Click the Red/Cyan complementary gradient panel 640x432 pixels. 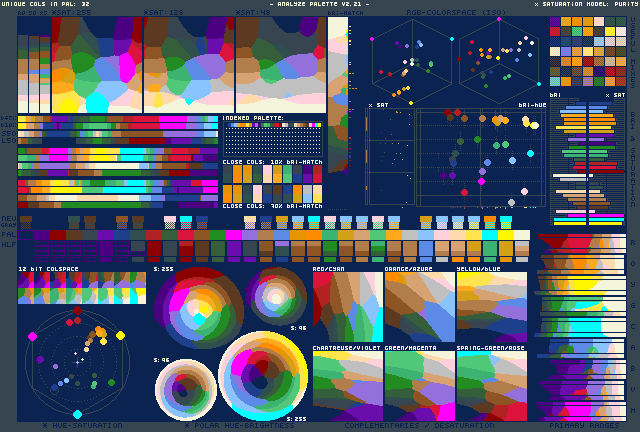tap(347, 309)
